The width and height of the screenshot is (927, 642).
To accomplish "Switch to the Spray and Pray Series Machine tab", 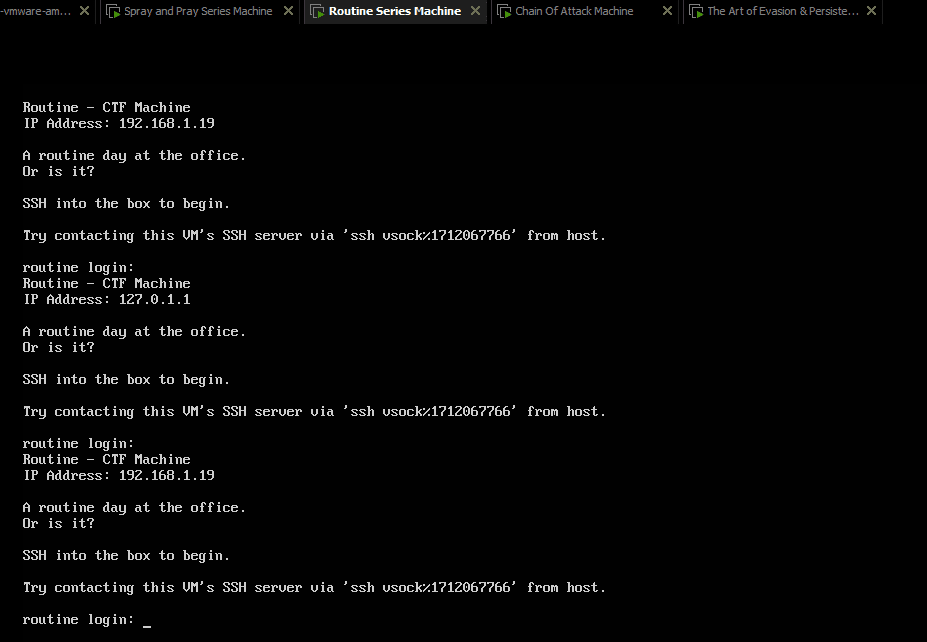I will pyautogui.click(x=198, y=11).
